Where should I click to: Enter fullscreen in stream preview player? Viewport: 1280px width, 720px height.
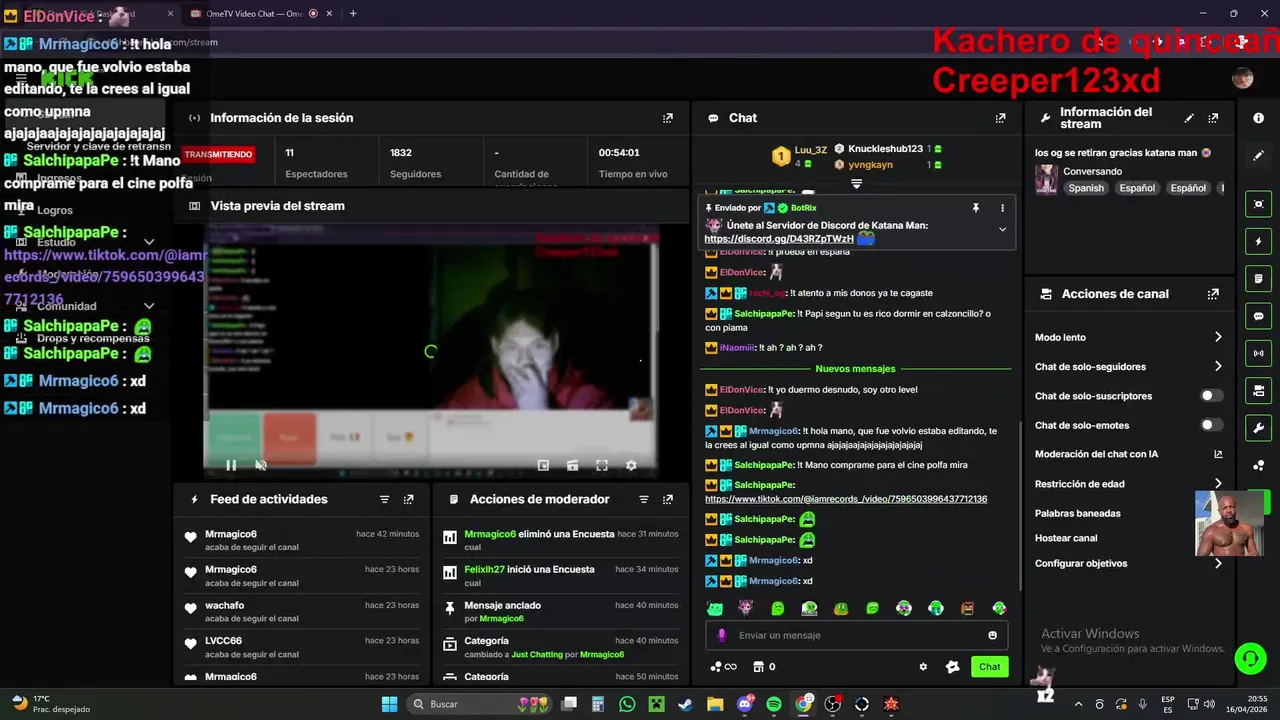pos(602,465)
